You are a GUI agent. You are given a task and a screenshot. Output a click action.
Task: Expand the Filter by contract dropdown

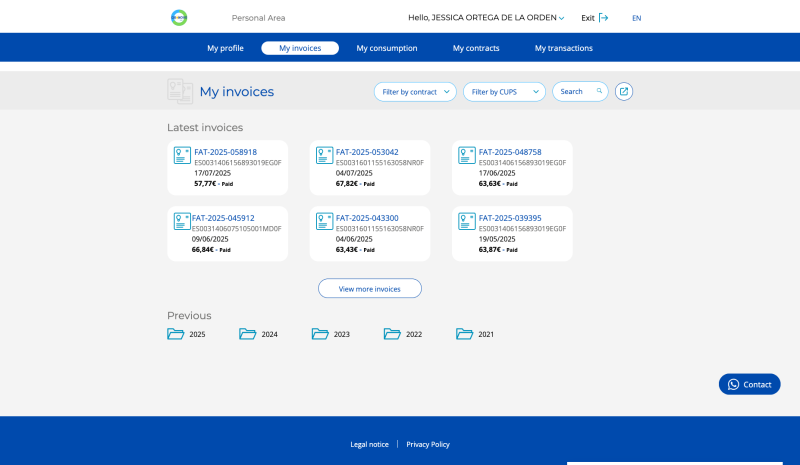pos(415,92)
